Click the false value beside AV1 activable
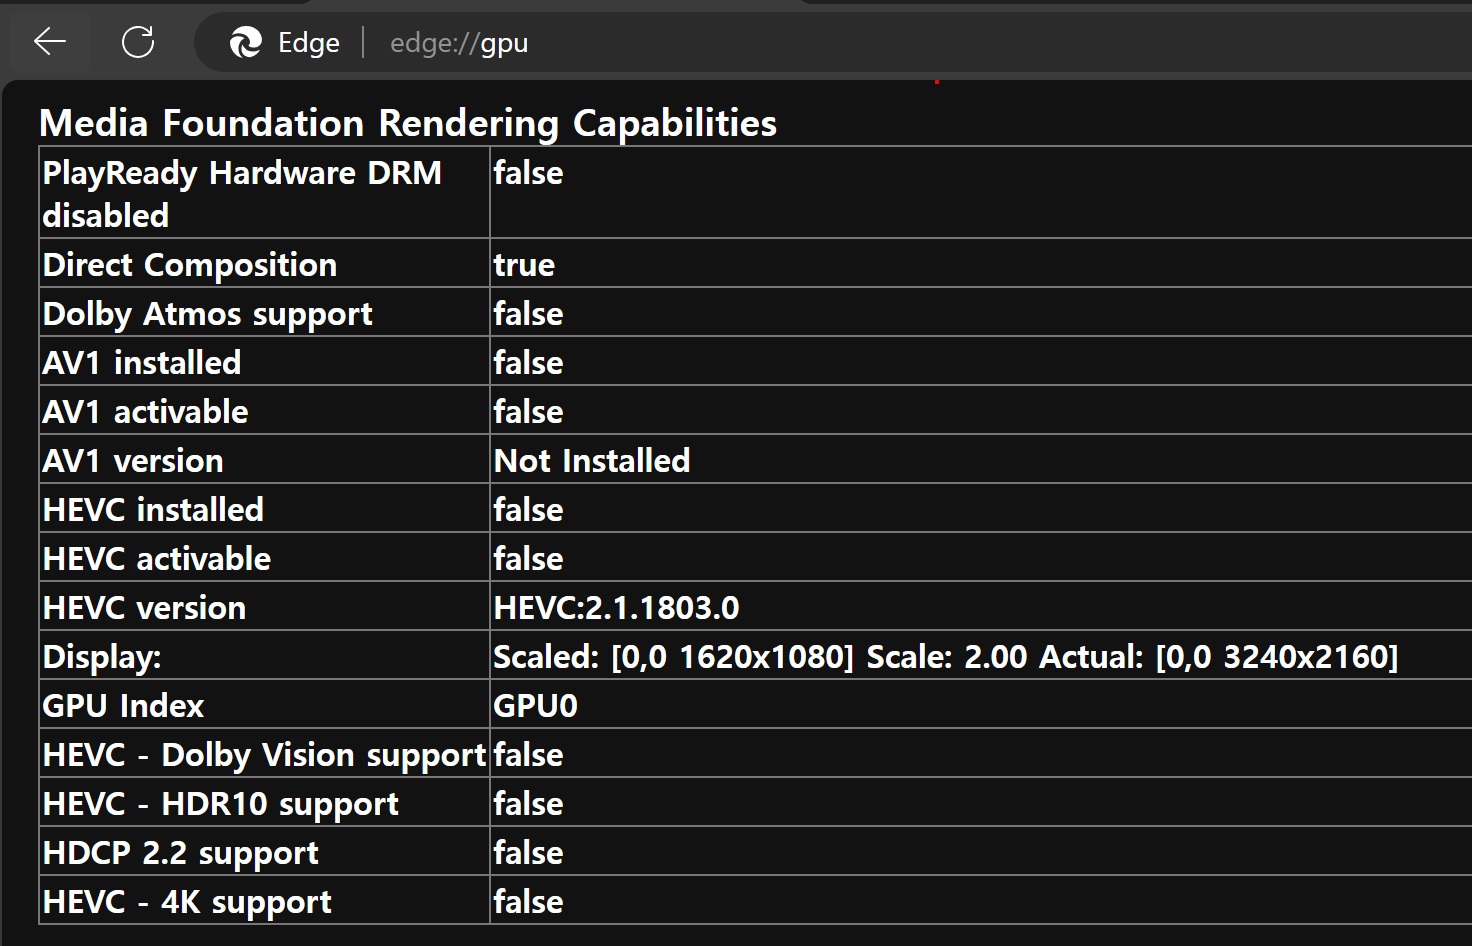Image resolution: width=1472 pixels, height=946 pixels. click(528, 412)
